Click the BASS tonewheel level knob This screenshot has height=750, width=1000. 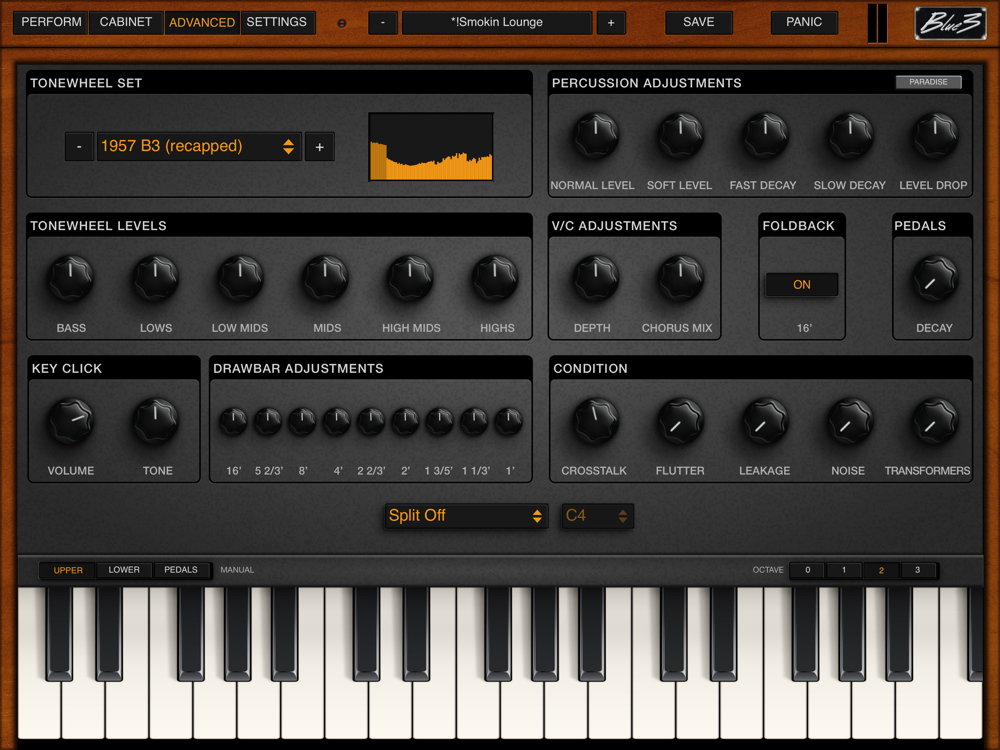[71, 279]
